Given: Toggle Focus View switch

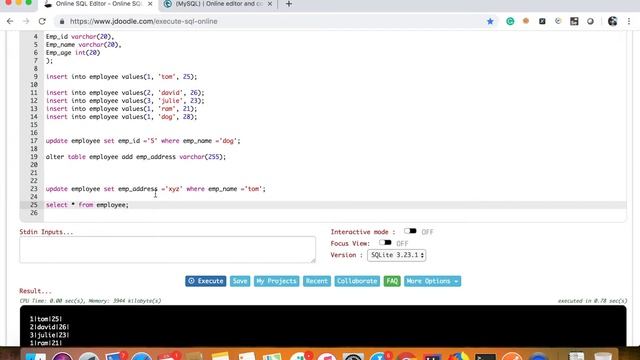Looking at the screenshot, I should (x=385, y=242).
